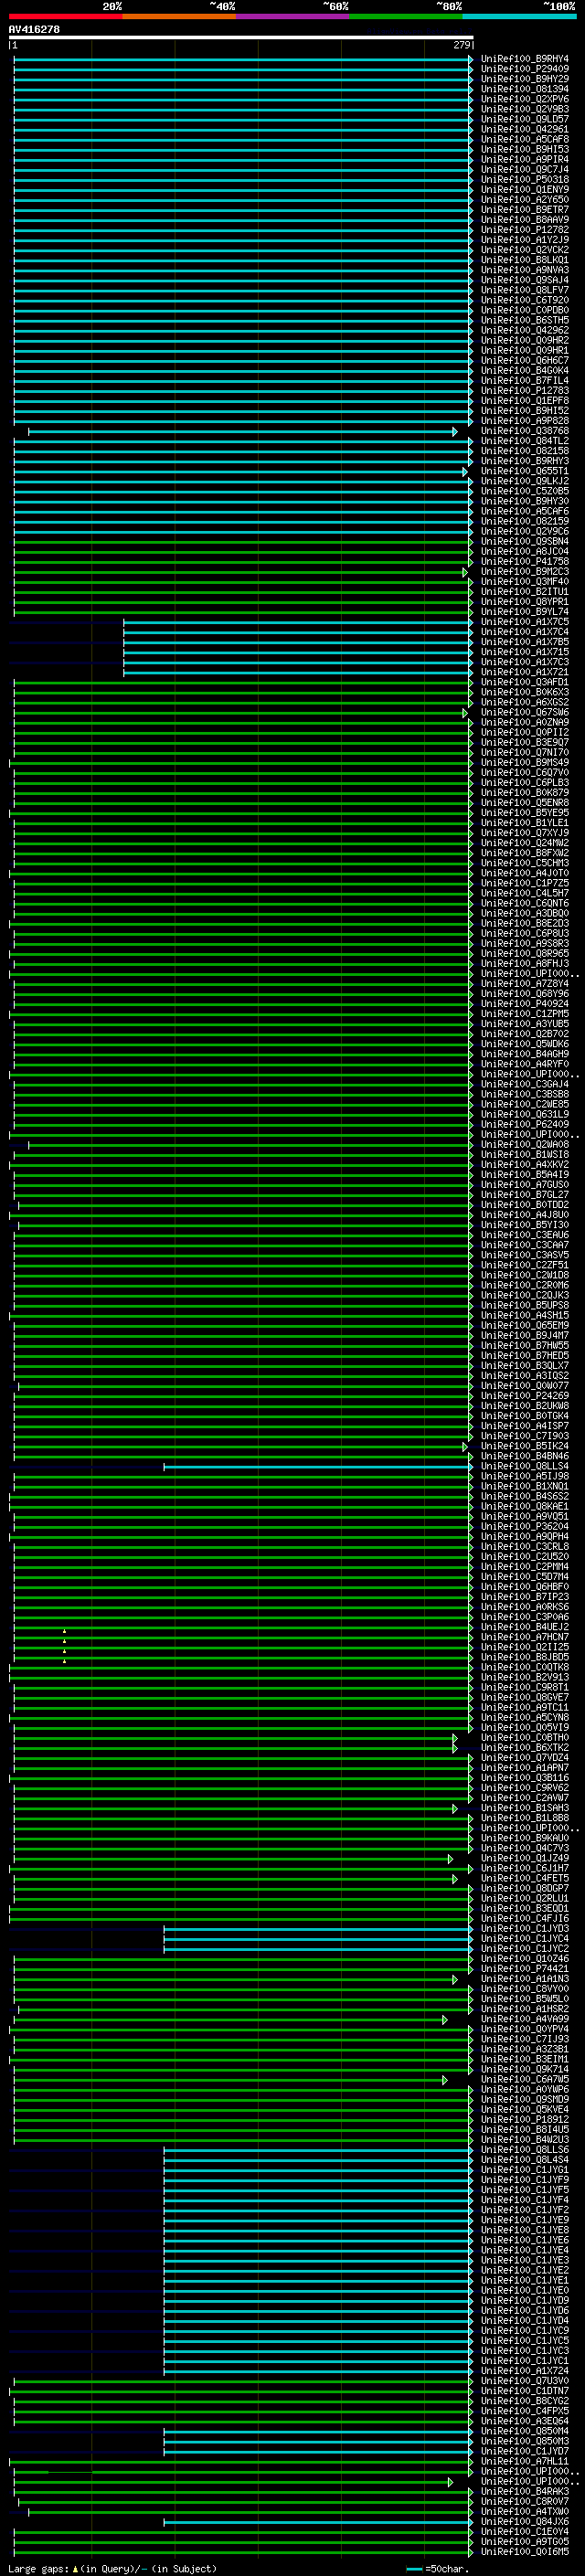This screenshot has height=2576, width=585.
Task: Select the UniRef100_Q42962 label
Action: coord(525,330)
